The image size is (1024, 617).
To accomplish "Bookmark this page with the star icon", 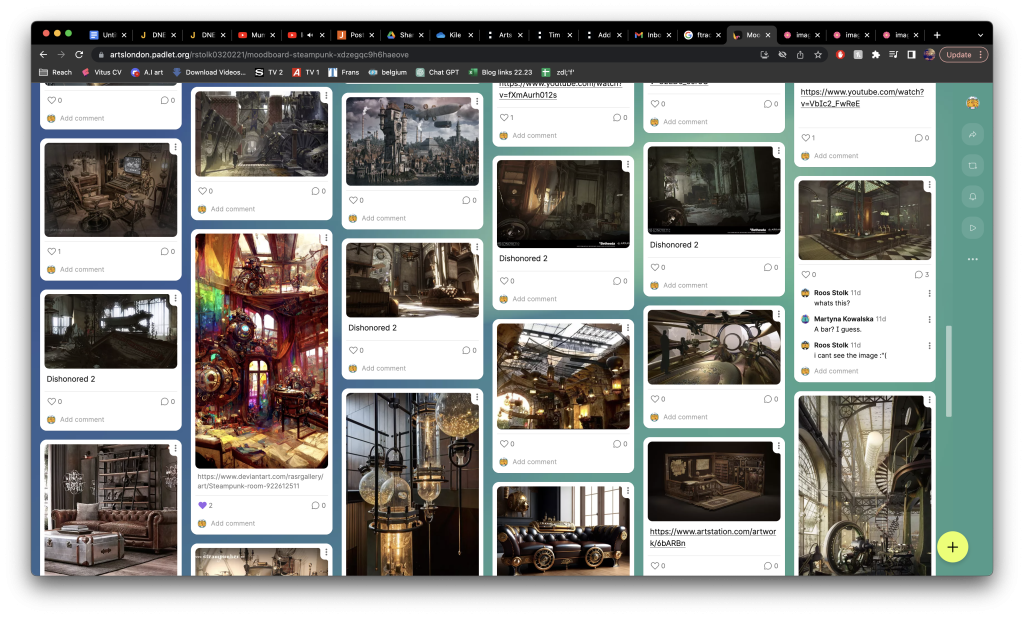I will 818,55.
